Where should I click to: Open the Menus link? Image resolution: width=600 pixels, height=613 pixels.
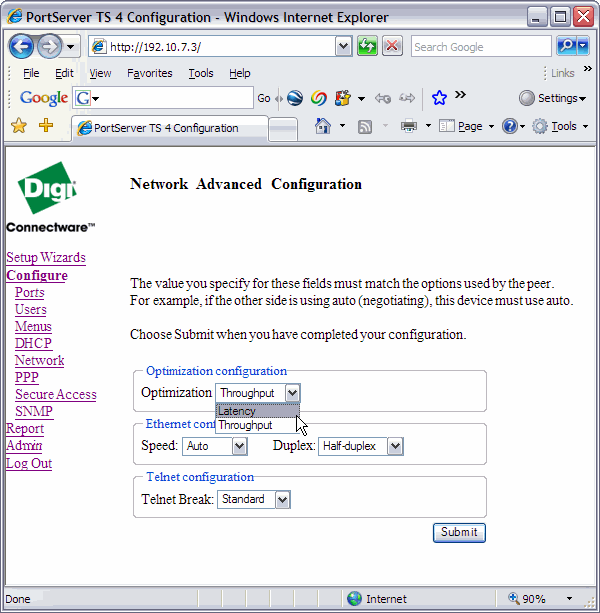click(33, 326)
